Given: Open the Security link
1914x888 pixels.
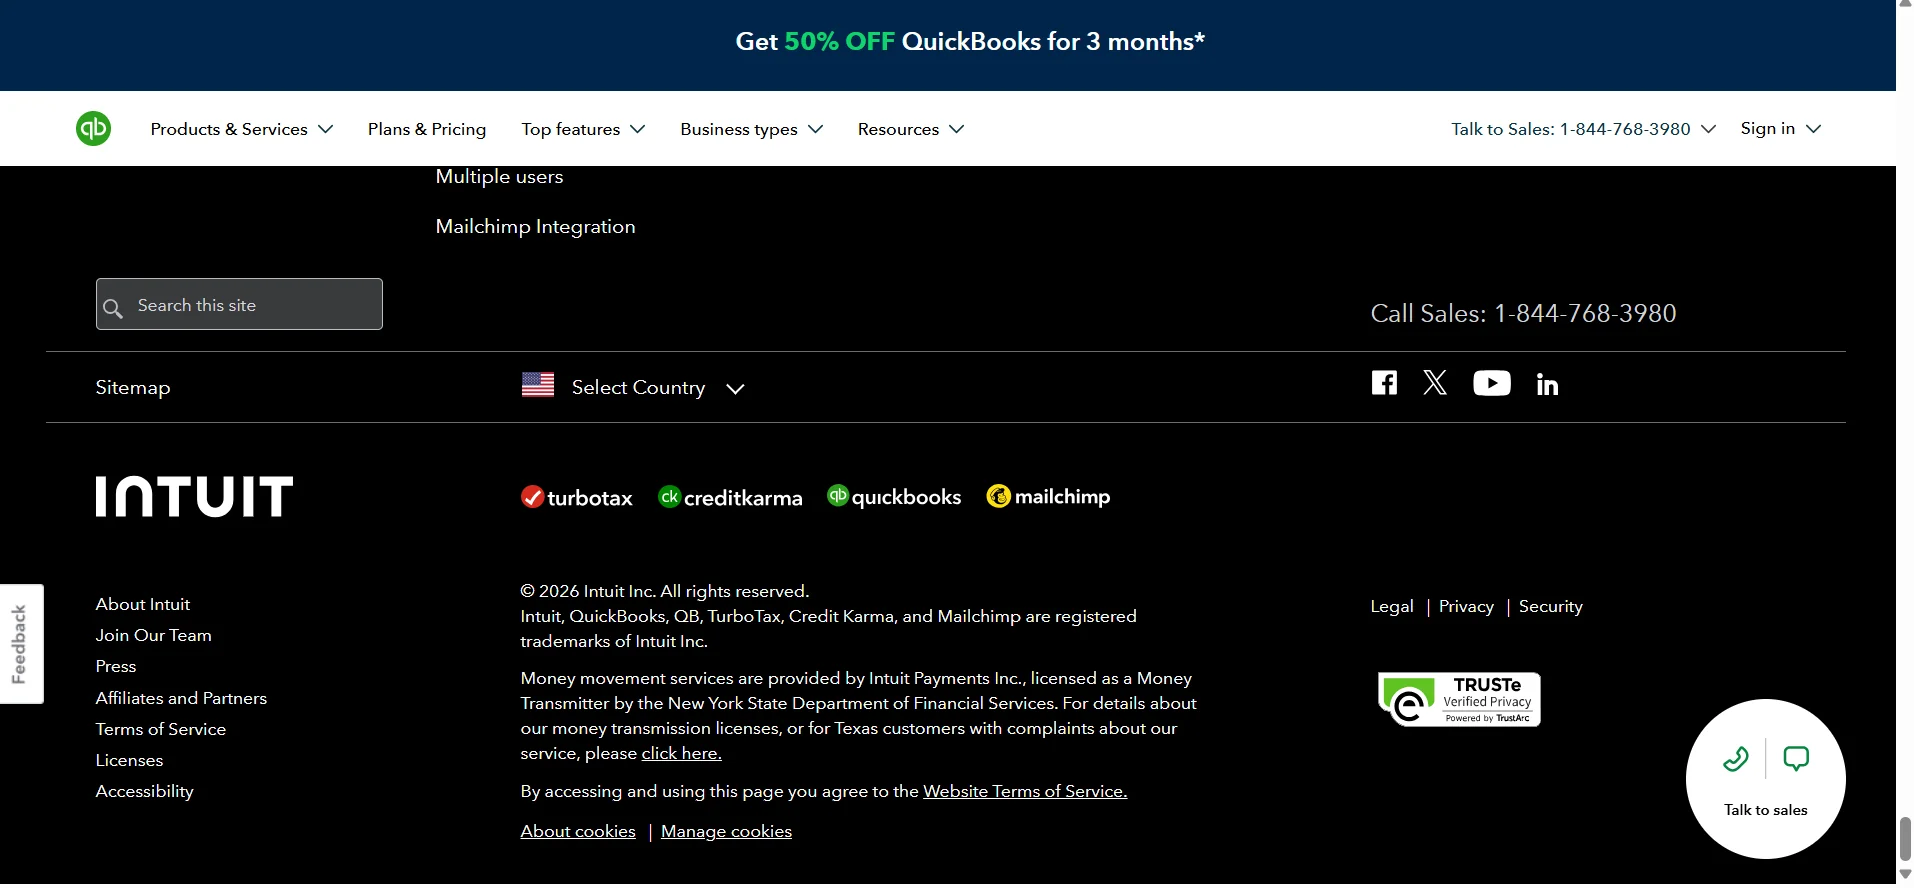Looking at the screenshot, I should tap(1551, 606).
